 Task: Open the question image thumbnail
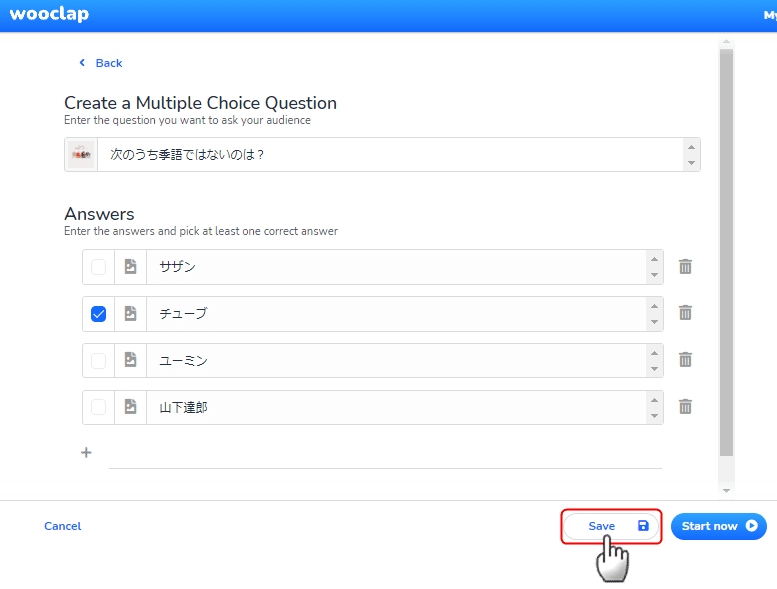pyautogui.click(x=81, y=155)
